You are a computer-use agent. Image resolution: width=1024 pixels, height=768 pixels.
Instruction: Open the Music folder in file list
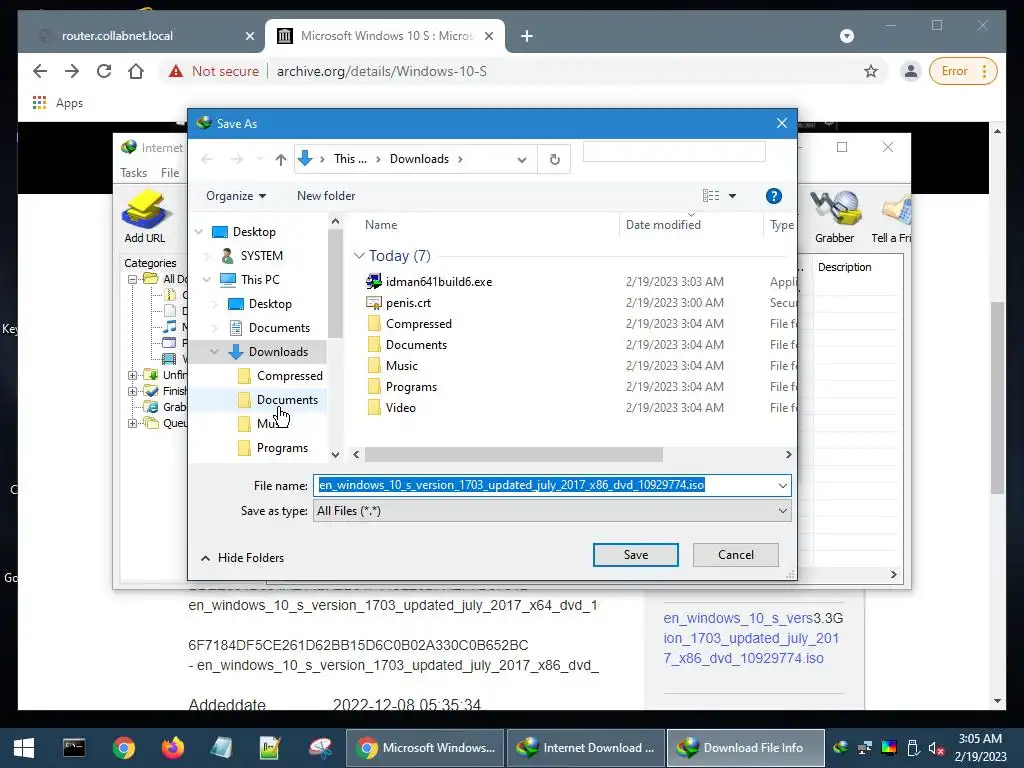tap(402, 366)
